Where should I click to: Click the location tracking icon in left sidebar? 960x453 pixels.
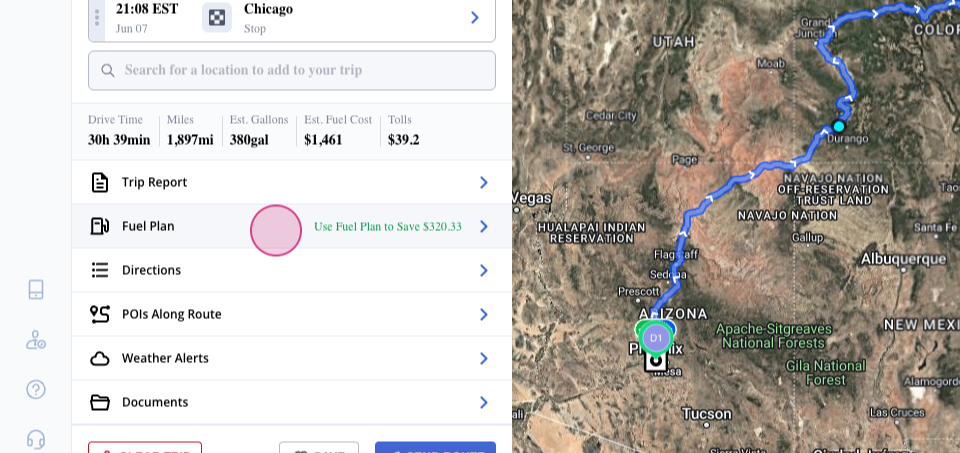click(x=36, y=339)
